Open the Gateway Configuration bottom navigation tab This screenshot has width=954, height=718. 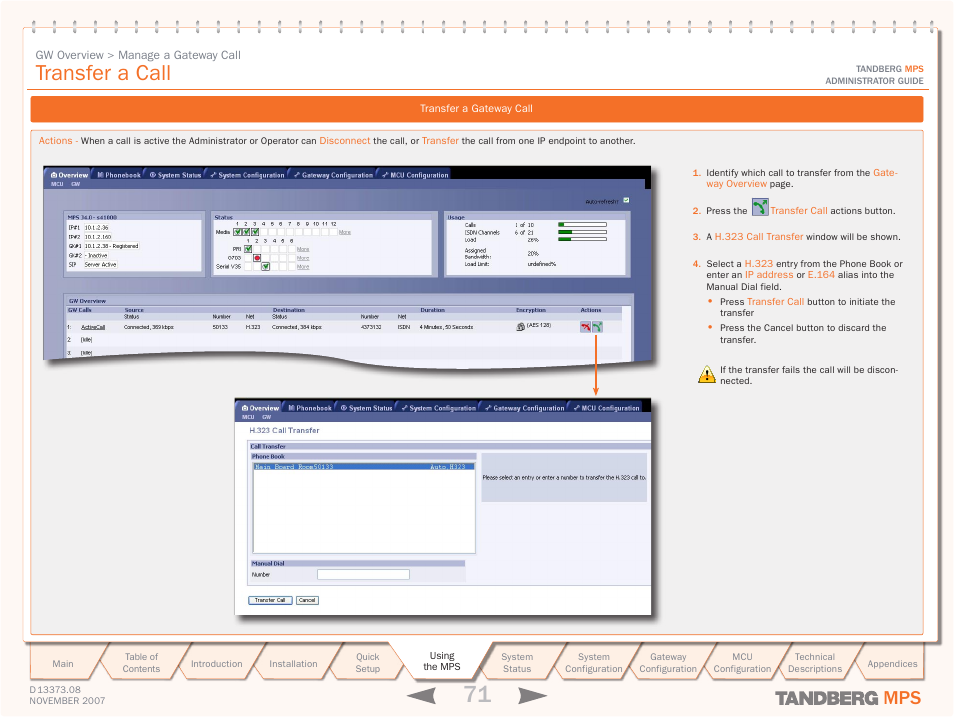pyautogui.click(x=668, y=663)
